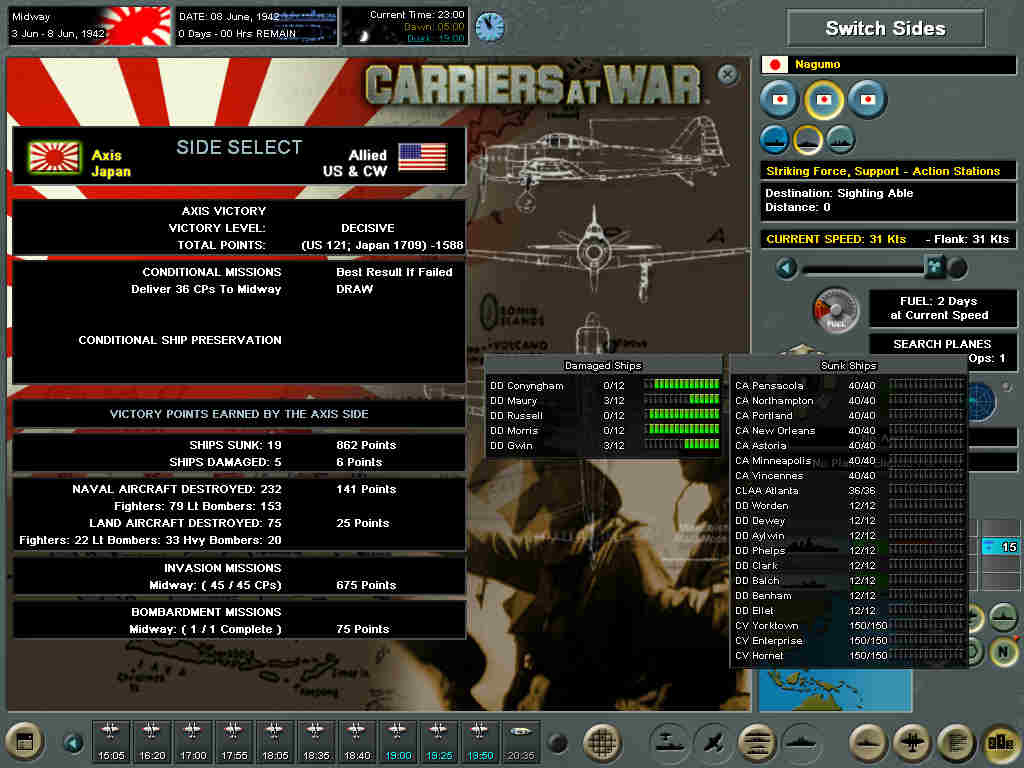Screen dimensions: 1024x768
Task: Select DD Conyngham in Damaged Ships
Action: pyautogui.click(x=603, y=385)
